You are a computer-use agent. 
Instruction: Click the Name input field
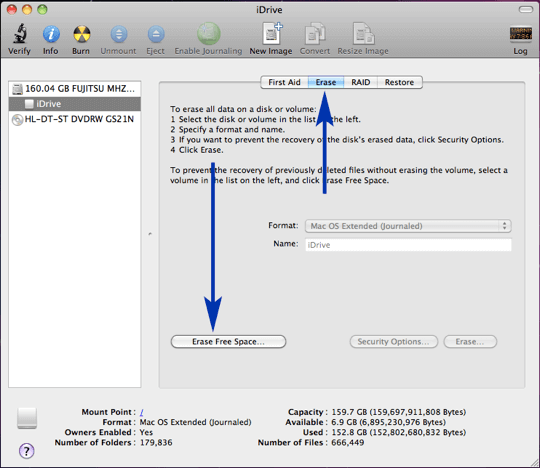point(408,245)
